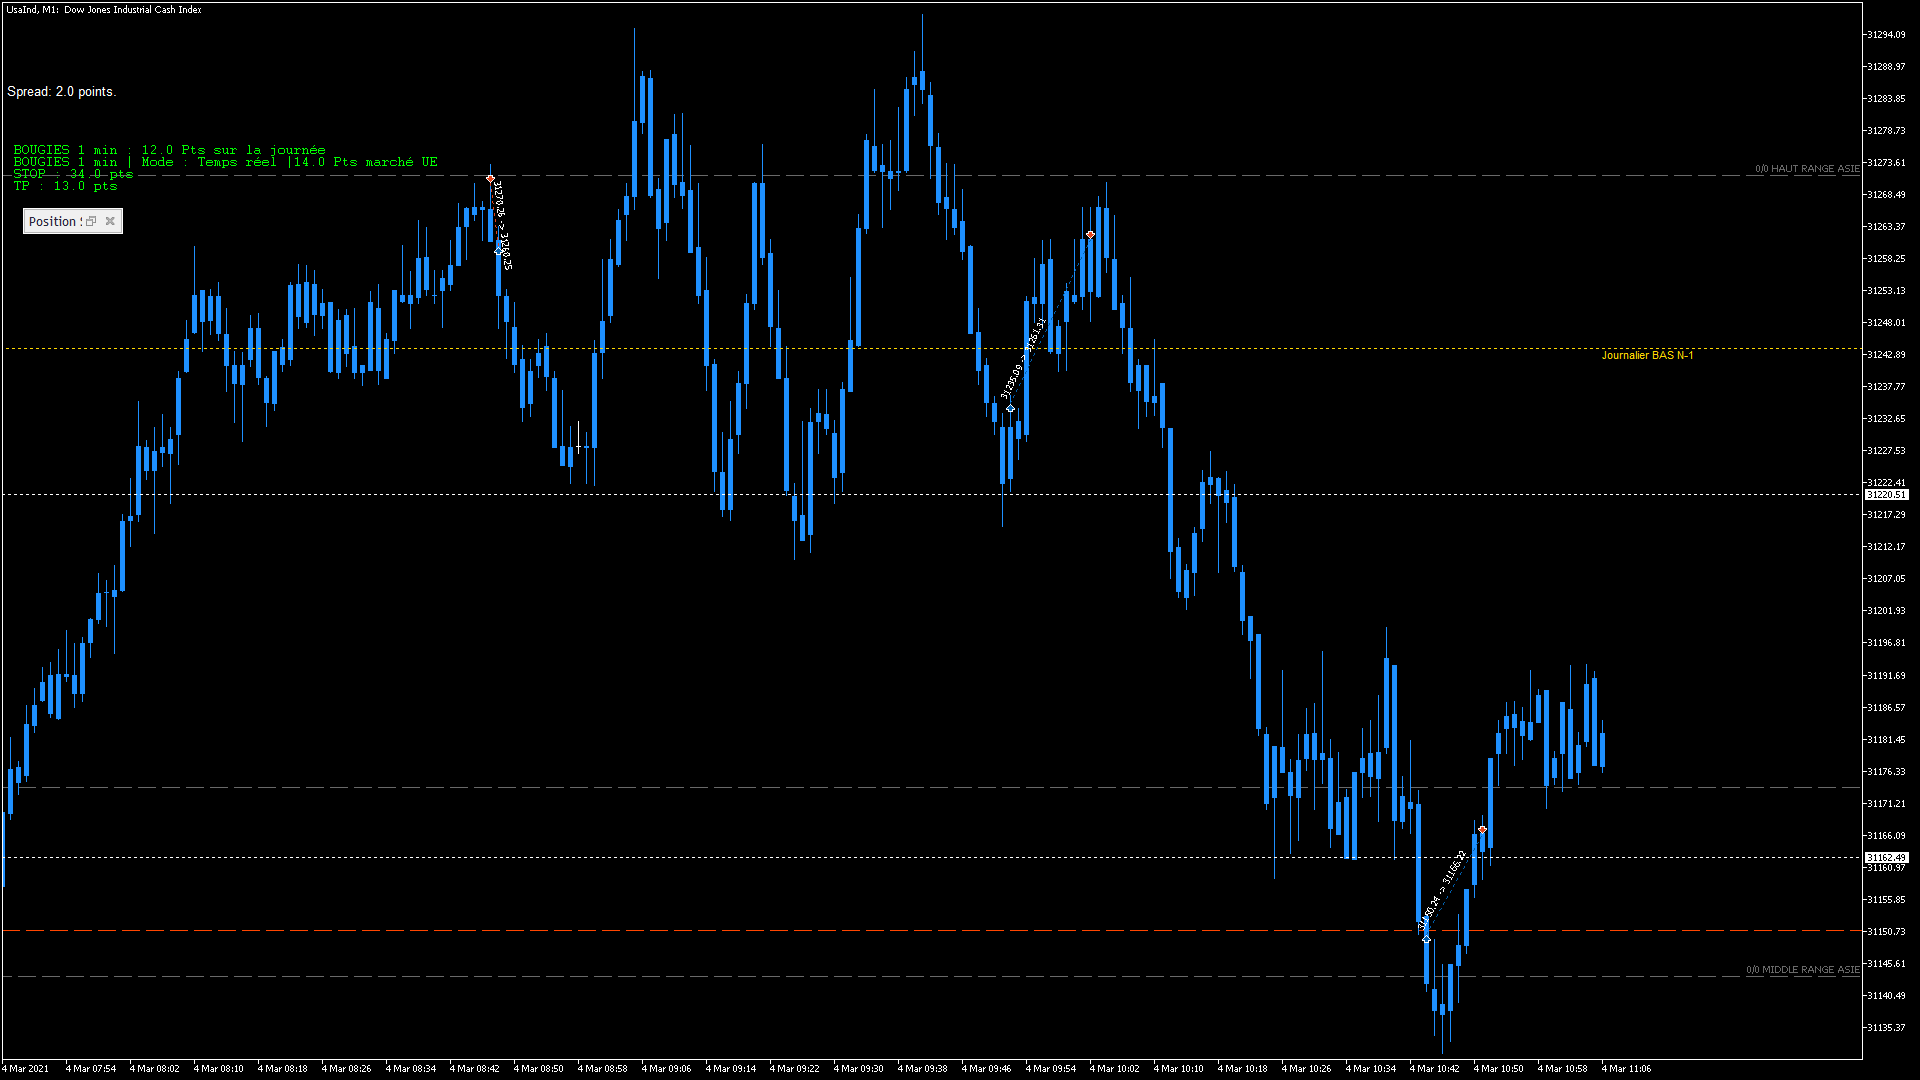
Task: Click white buy arrow marker near 10:42
Action: click(x=1426, y=939)
